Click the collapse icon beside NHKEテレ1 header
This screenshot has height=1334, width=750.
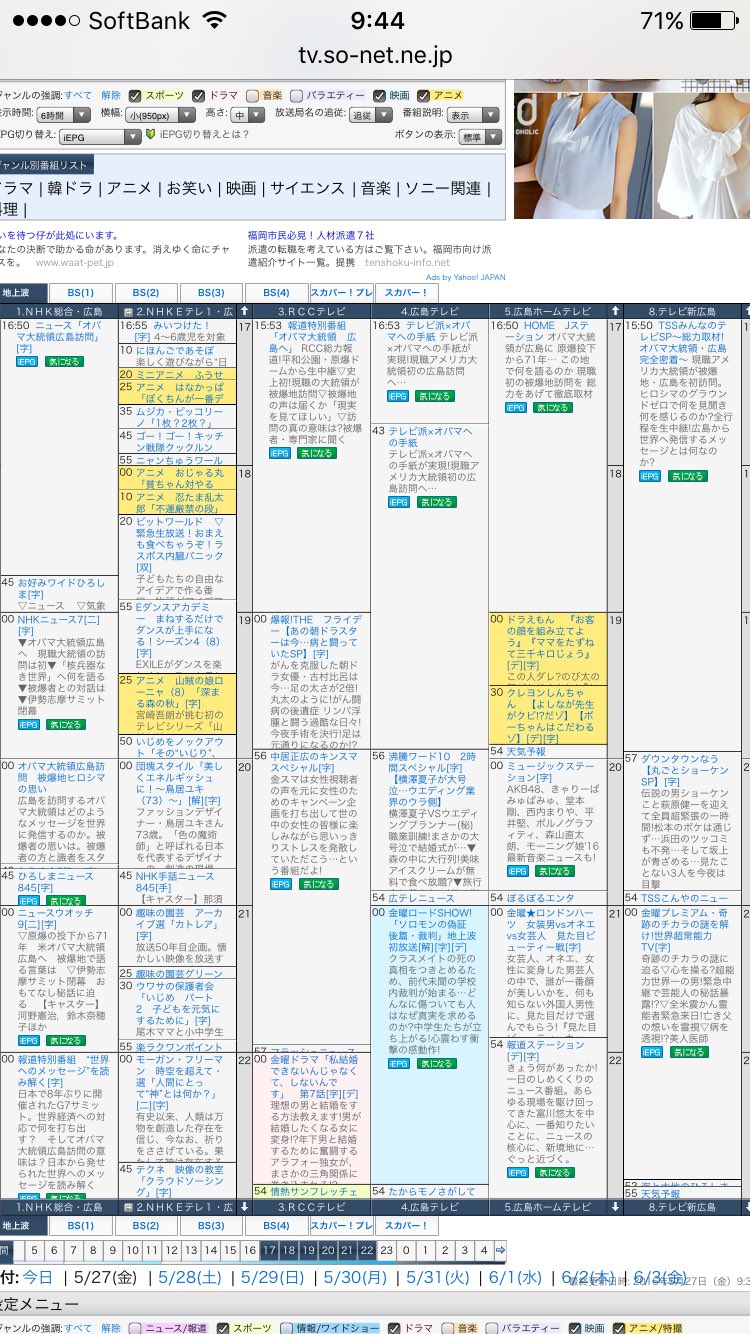click(127, 311)
